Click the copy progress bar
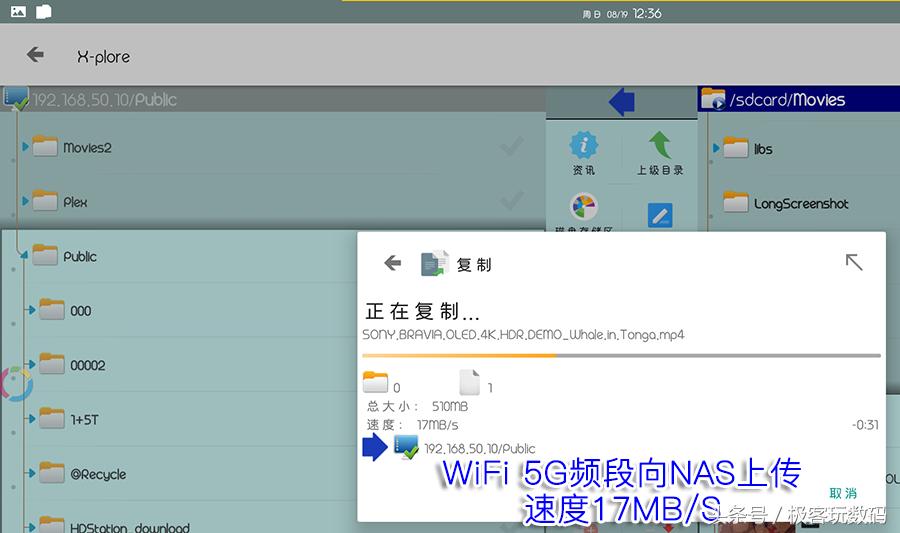The image size is (900, 533). [x=621, y=356]
